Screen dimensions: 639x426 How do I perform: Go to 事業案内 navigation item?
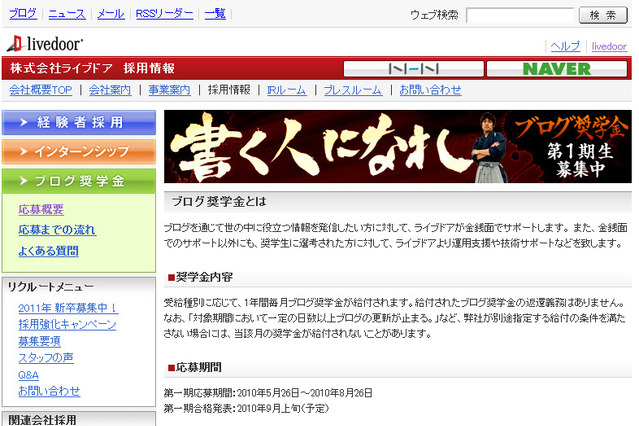[170, 90]
